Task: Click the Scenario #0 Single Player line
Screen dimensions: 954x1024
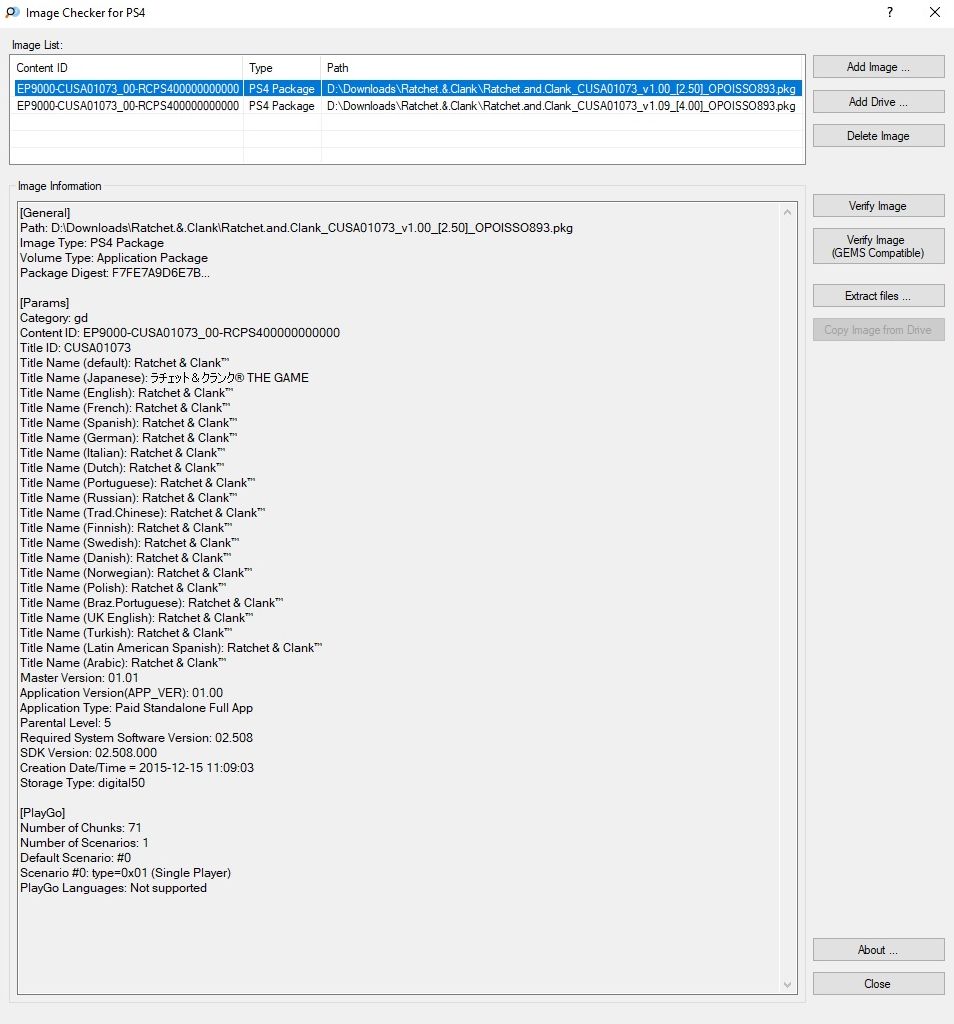Action: pyautogui.click(x=125, y=874)
